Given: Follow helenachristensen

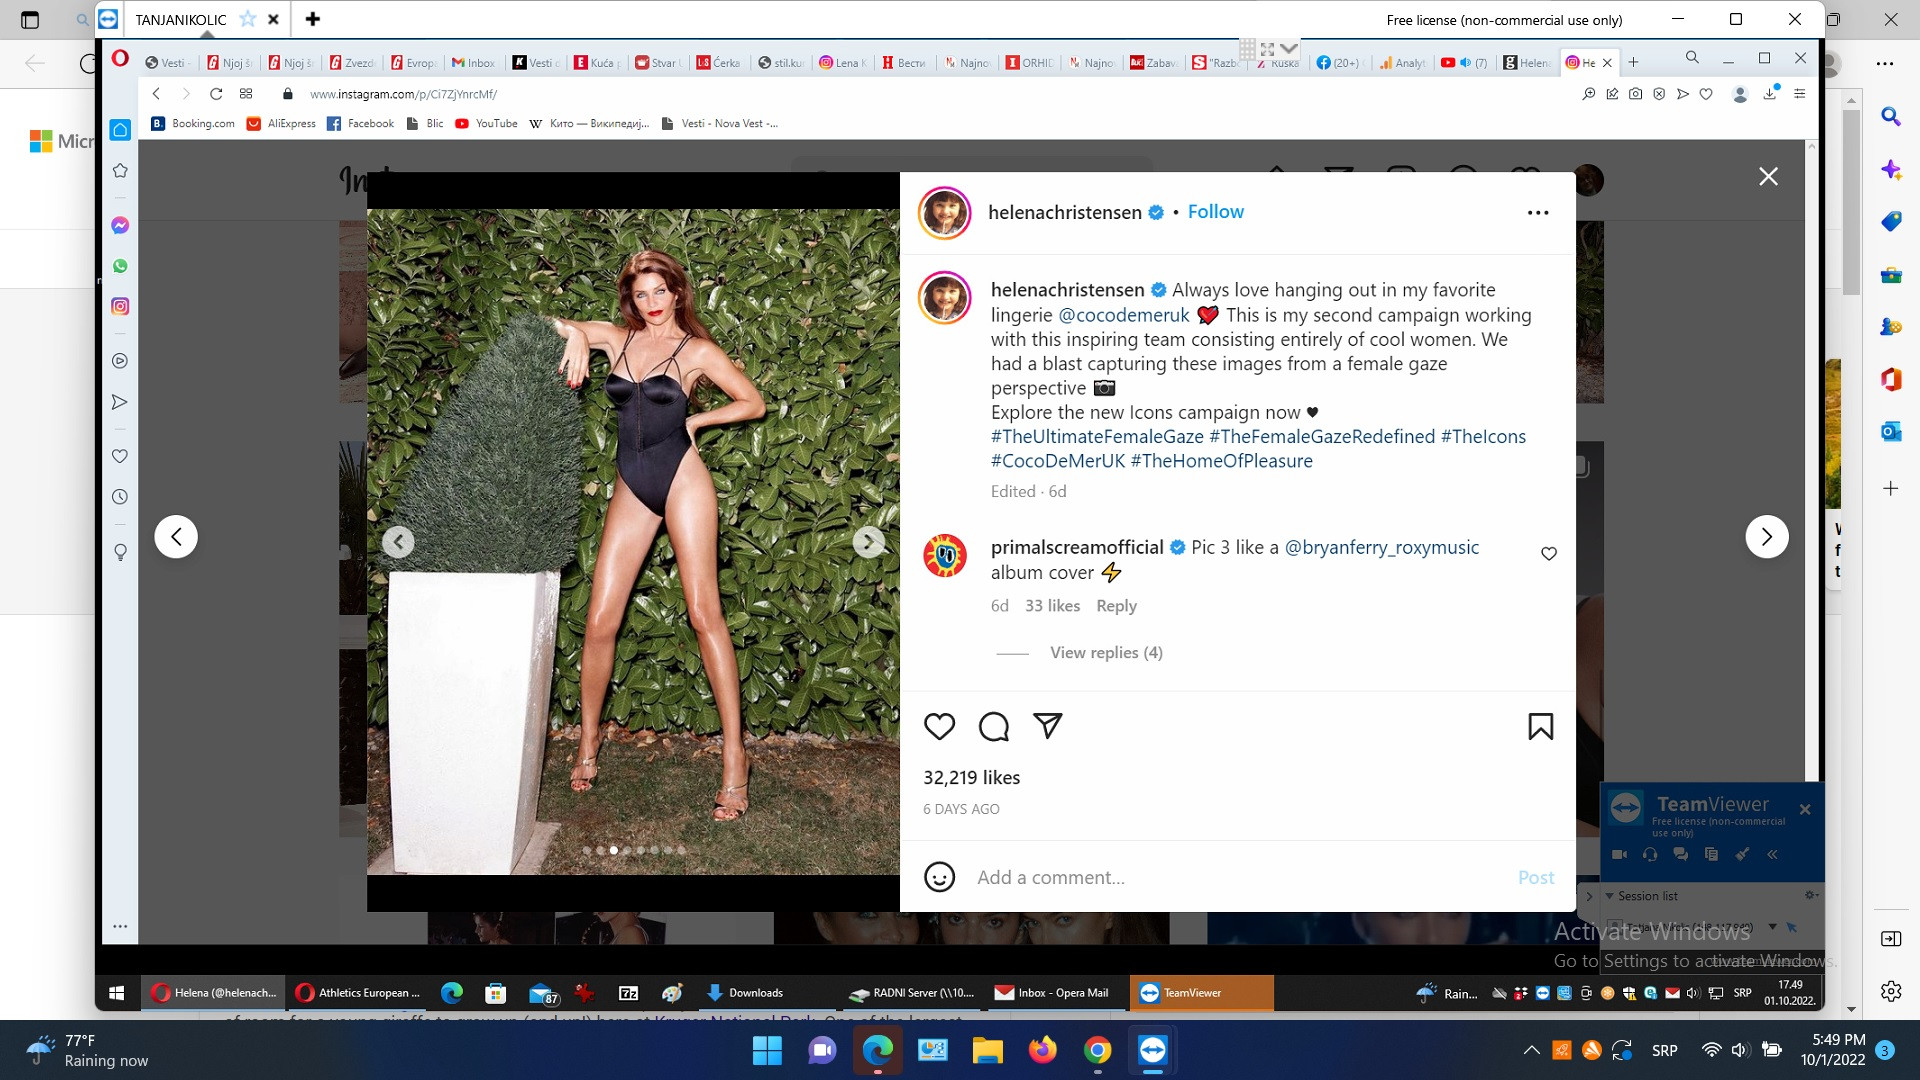Looking at the screenshot, I should pos(1215,212).
